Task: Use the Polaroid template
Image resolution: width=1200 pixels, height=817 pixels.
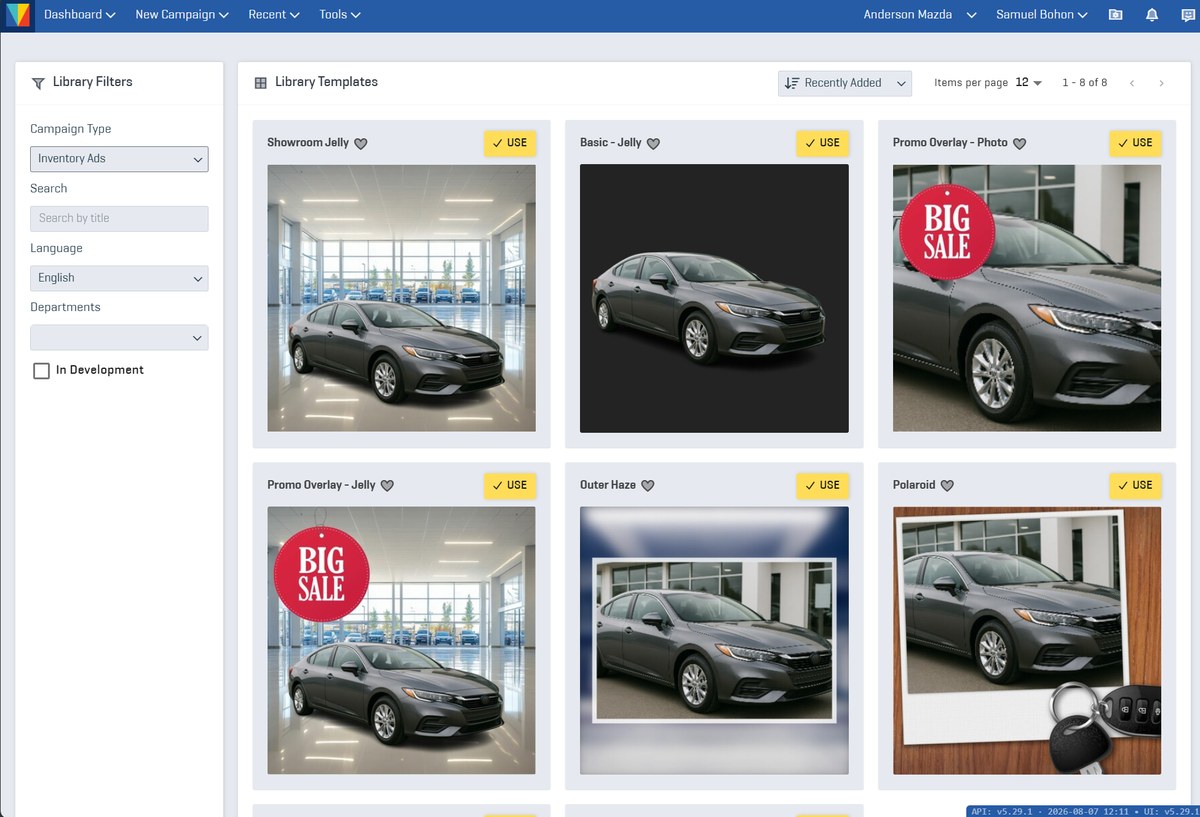Action: pos(1135,485)
